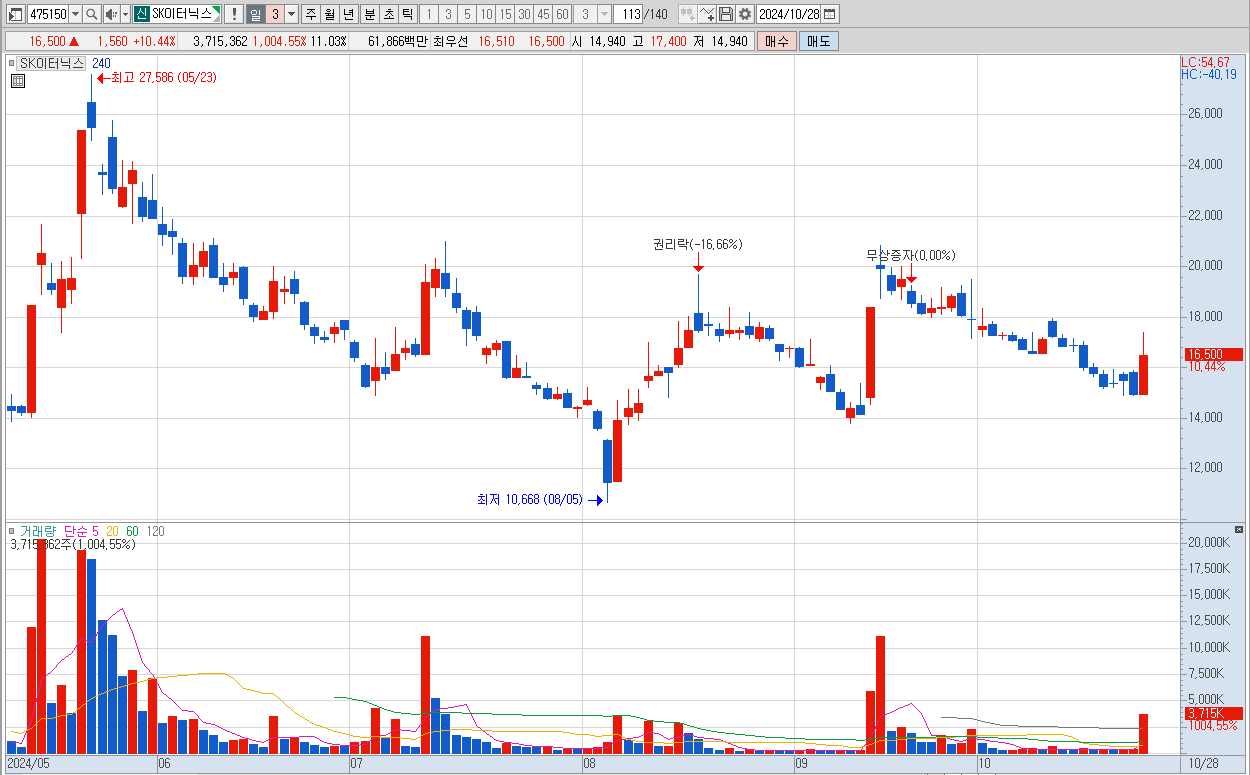Select the 일 daily period button
The height and width of the screenshot is (775, 1250).
tap(255, 14)
